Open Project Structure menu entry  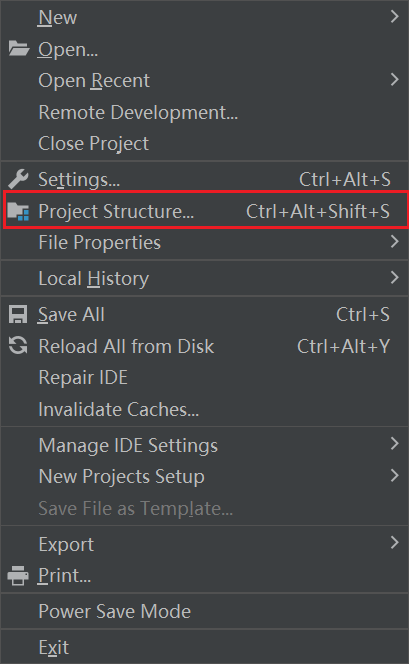click(x=205, y=210)
